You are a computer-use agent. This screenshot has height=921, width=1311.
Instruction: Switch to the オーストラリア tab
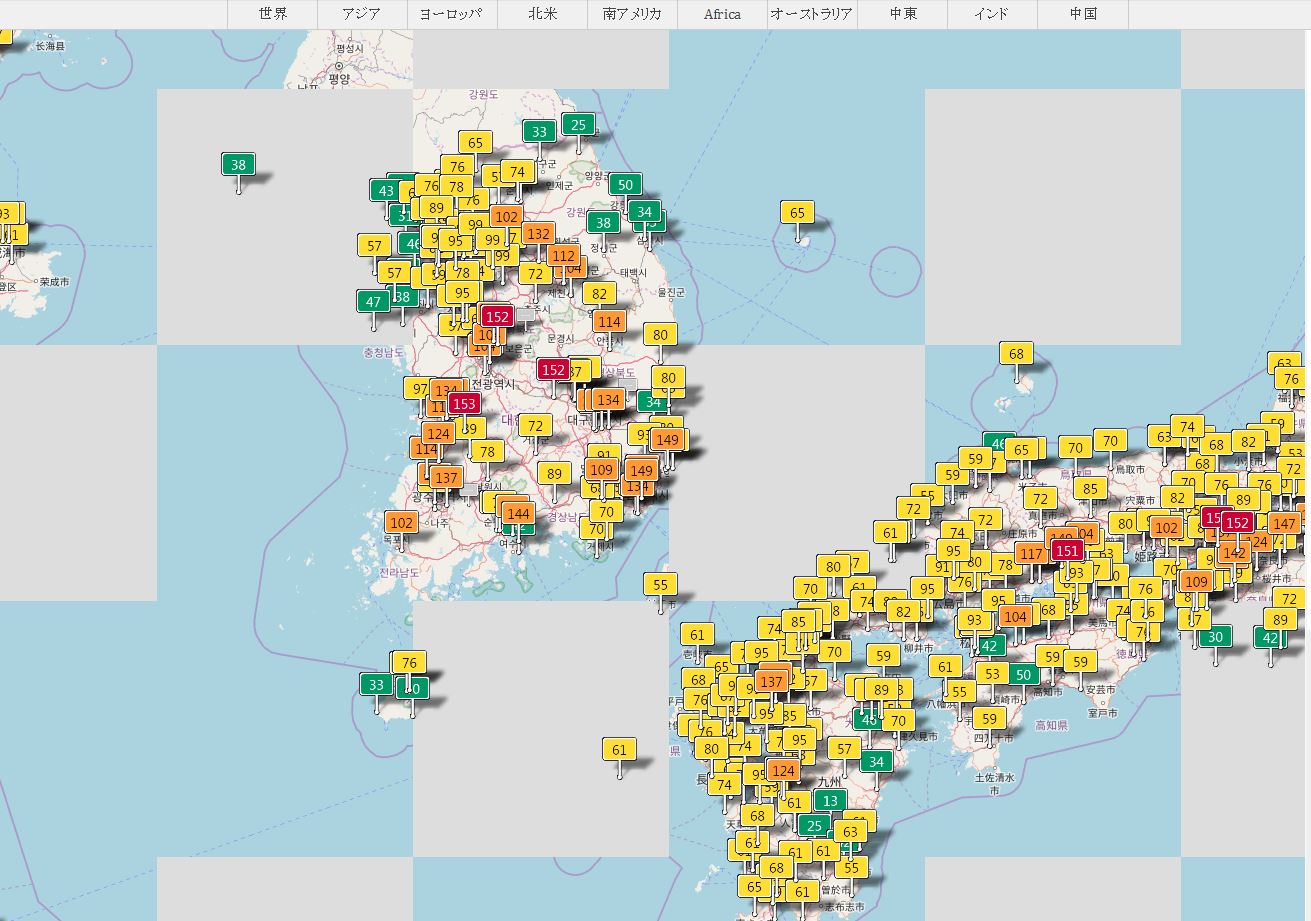812,14
